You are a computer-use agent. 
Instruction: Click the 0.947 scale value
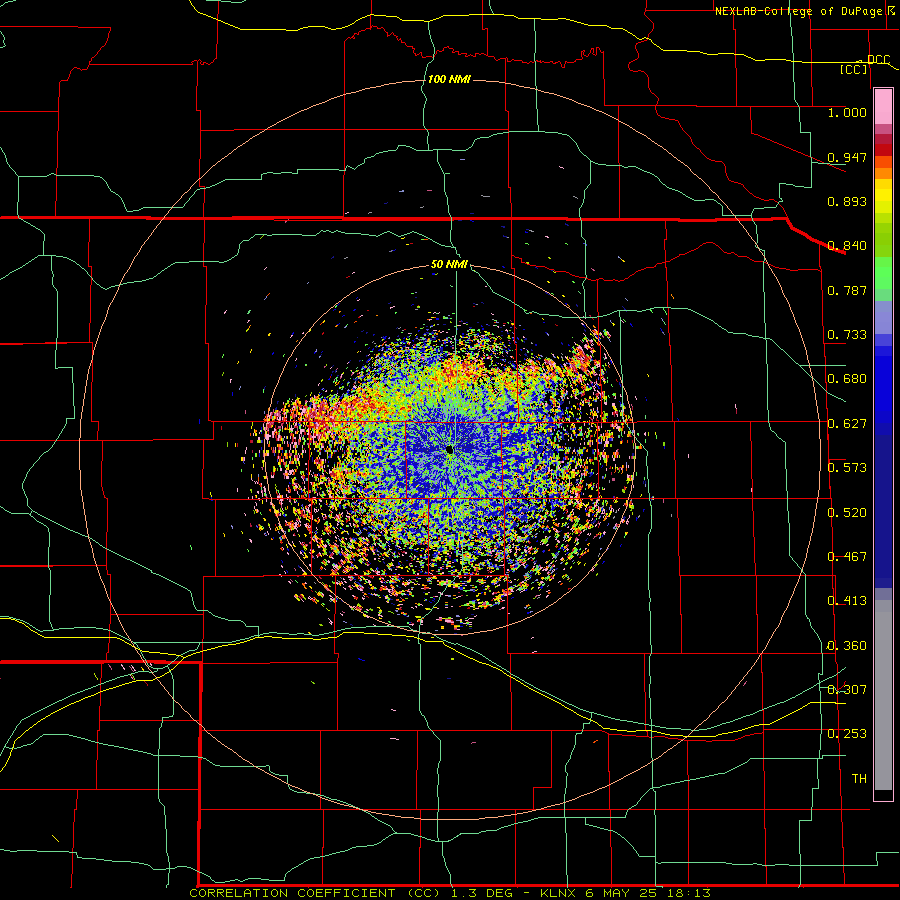tap(847, 157)
